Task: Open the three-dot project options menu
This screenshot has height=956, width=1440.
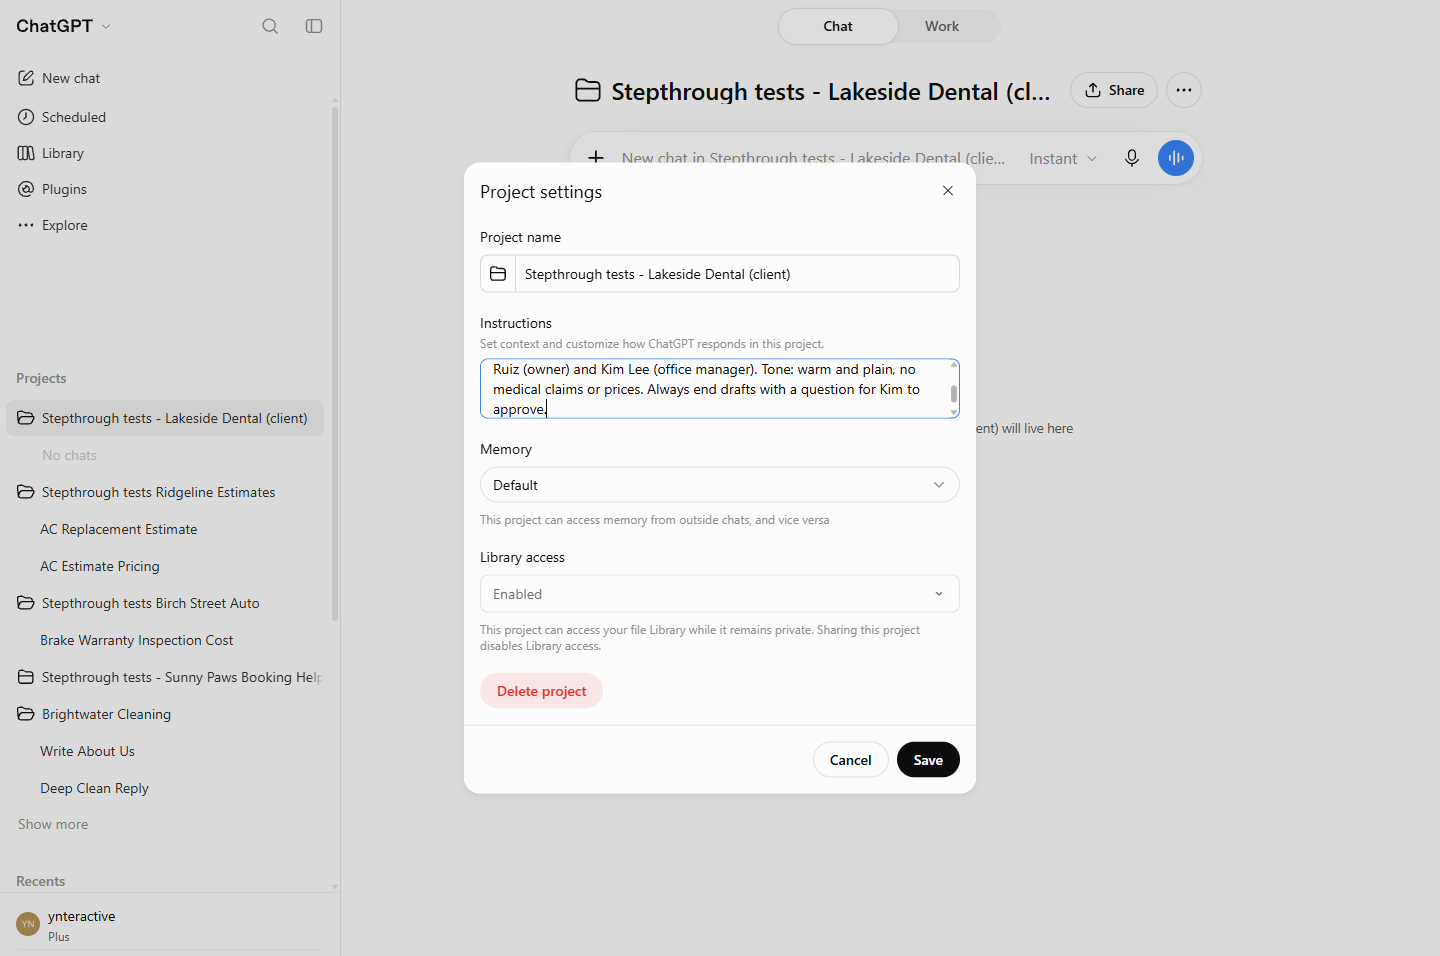Action: tap(1184, 90)
